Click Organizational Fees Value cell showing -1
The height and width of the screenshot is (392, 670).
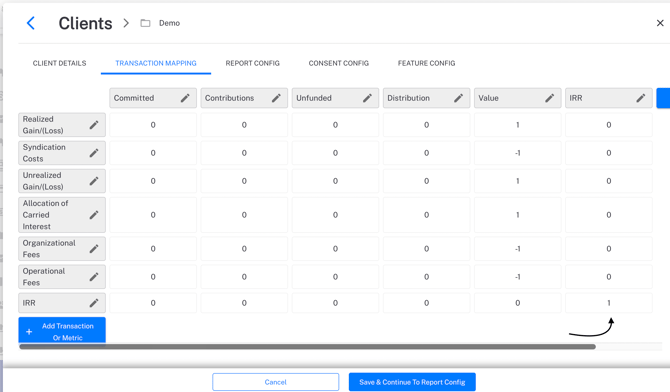[517, 249]
